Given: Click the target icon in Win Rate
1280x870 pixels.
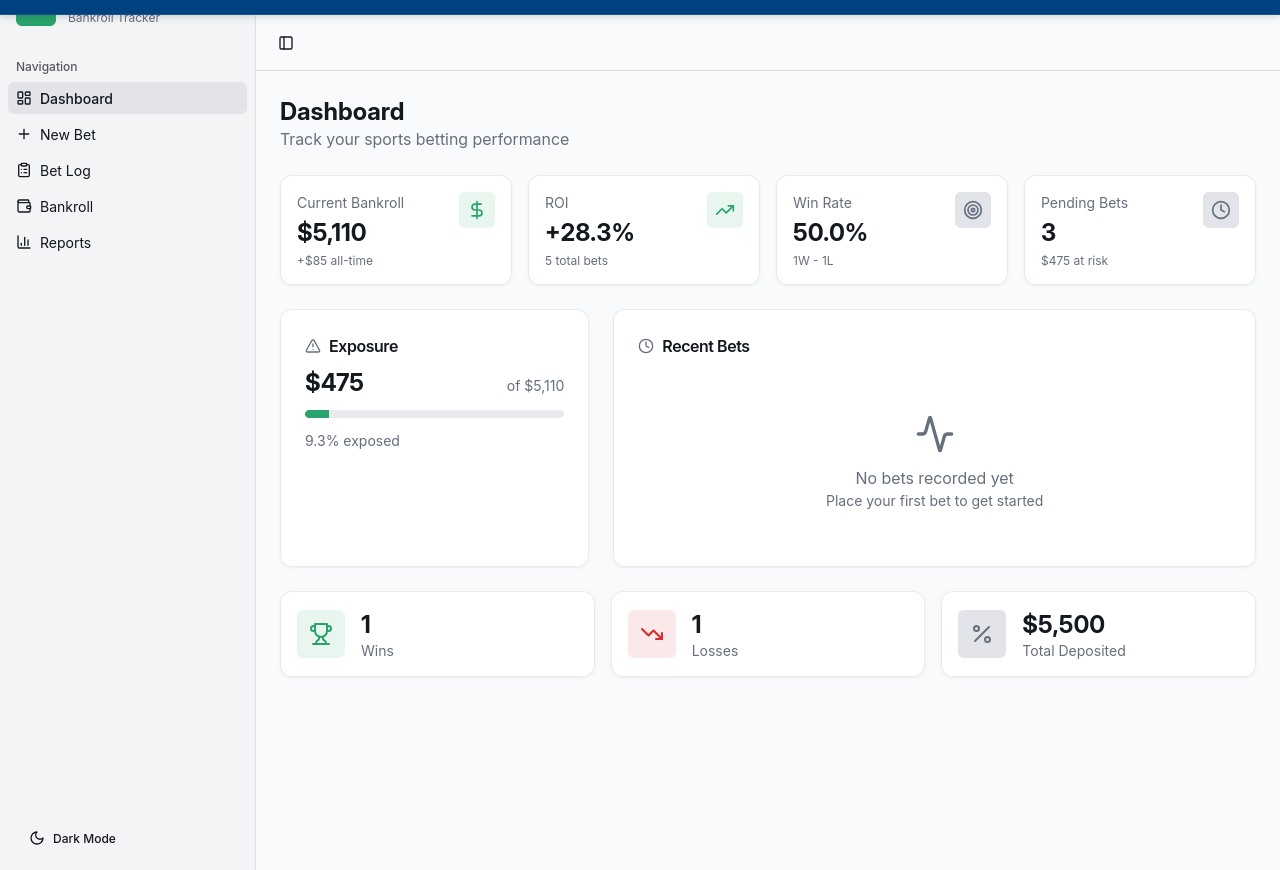Looking at the screenshot, I should (973, 210).
